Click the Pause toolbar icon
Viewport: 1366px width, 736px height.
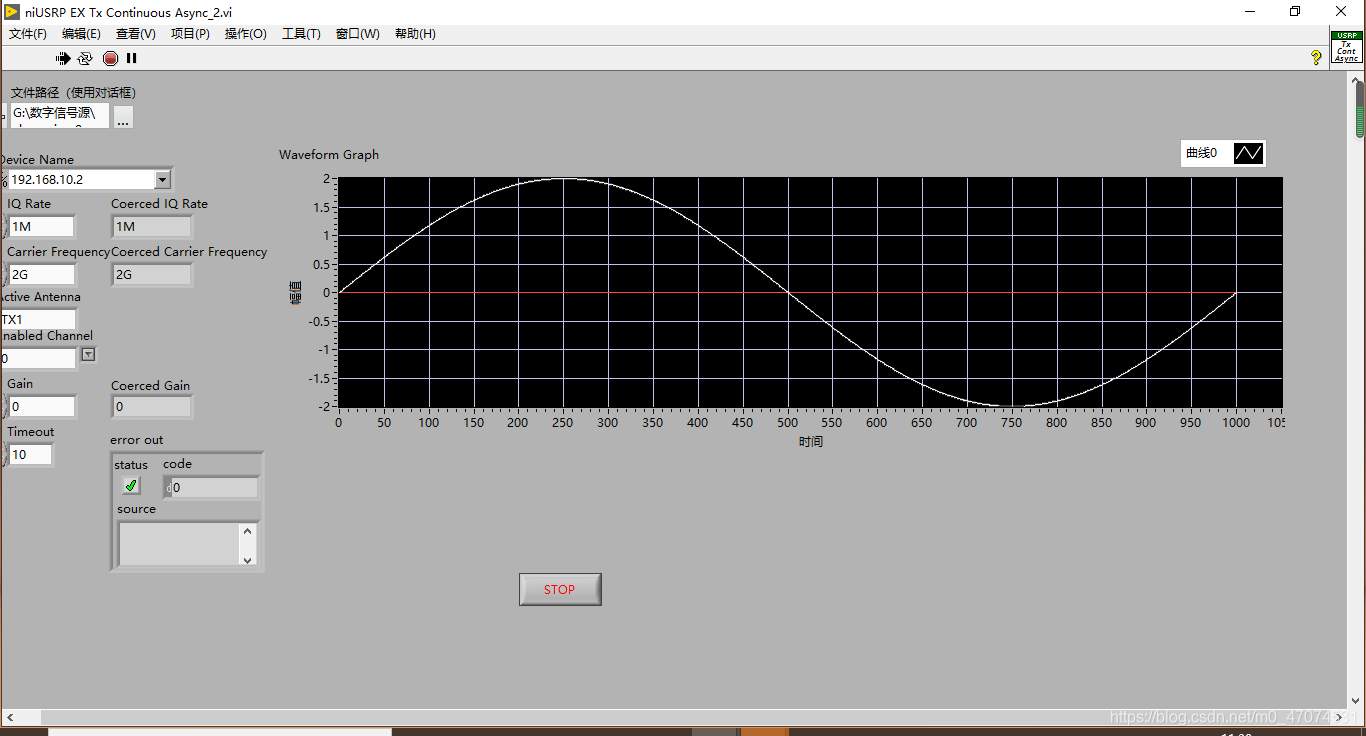[x=131, y=58]
